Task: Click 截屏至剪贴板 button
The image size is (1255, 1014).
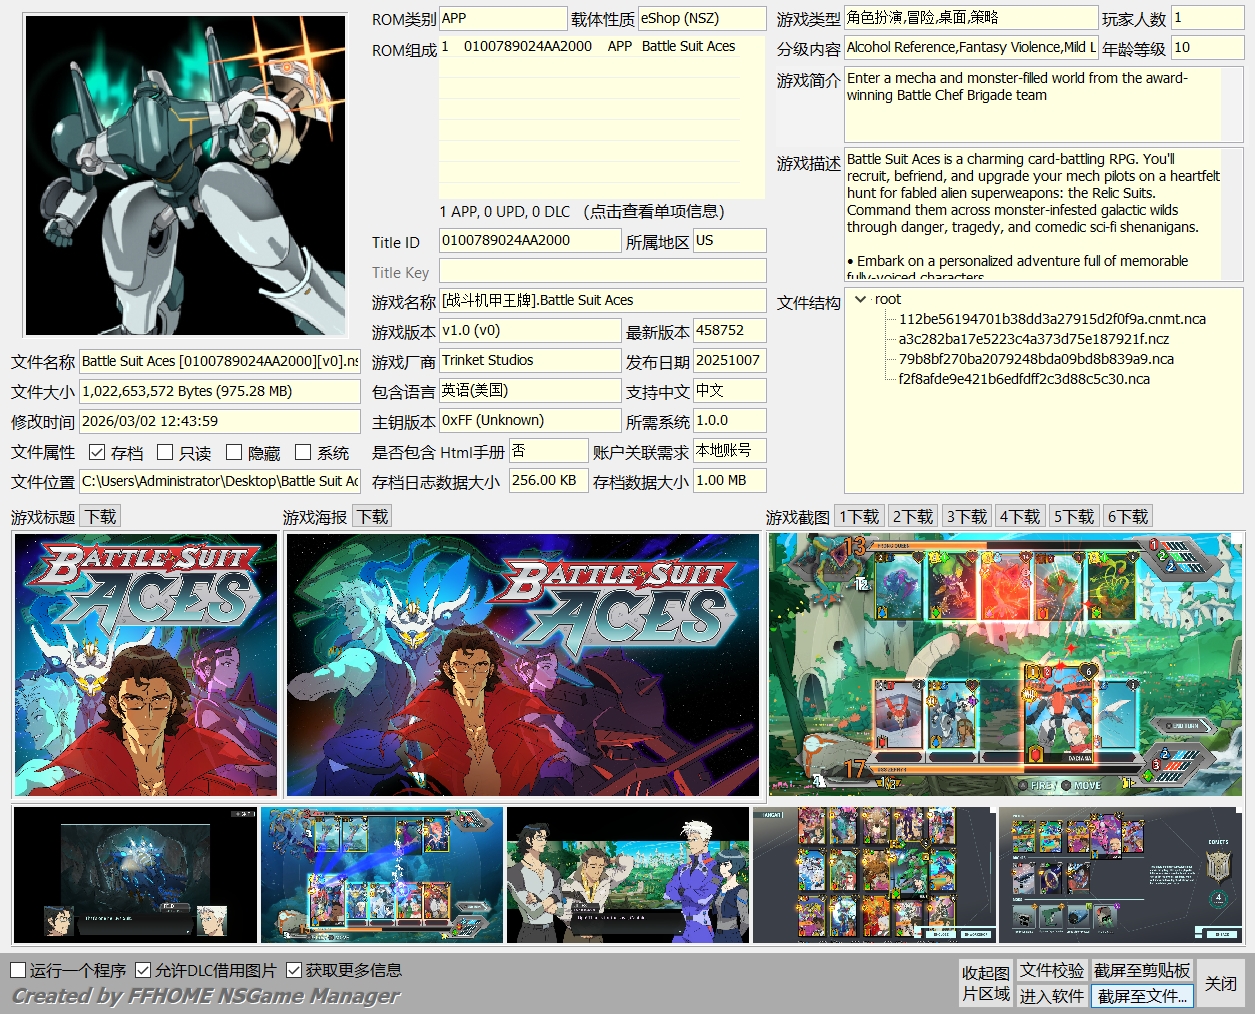Action: click(1142, 970)
